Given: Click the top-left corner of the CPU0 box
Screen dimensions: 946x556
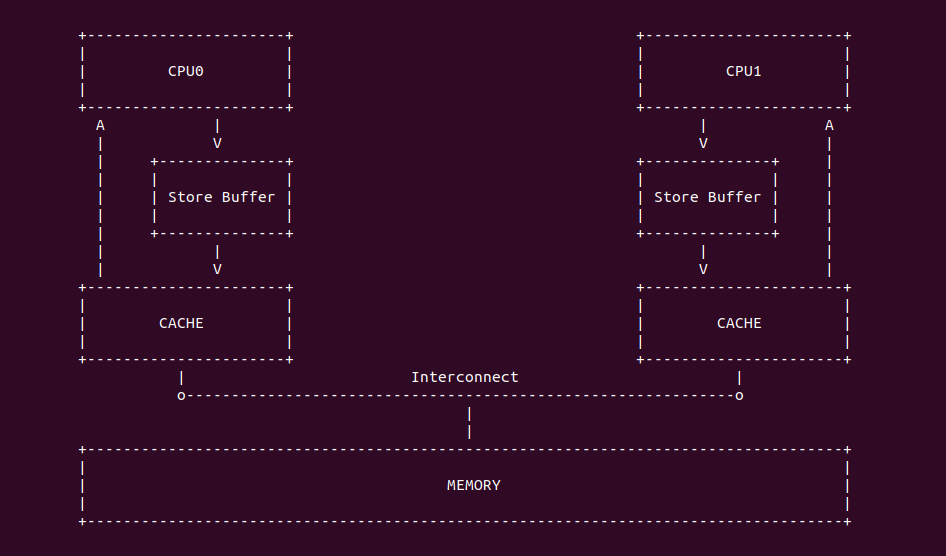Looking at the screenshot, I should coord(82,36).
